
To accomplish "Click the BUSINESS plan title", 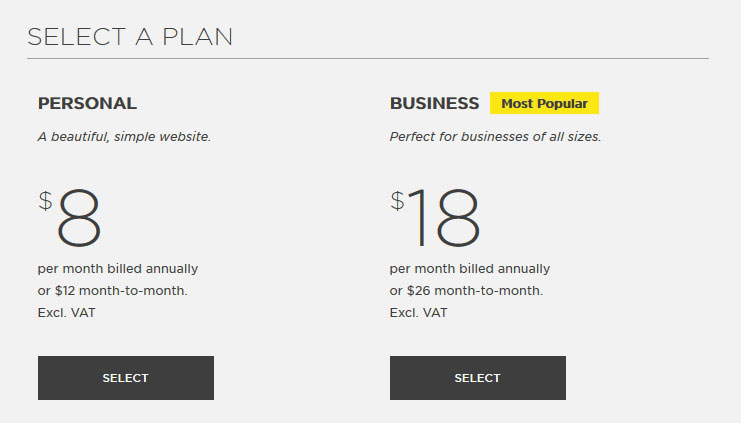I will point(434,103).
